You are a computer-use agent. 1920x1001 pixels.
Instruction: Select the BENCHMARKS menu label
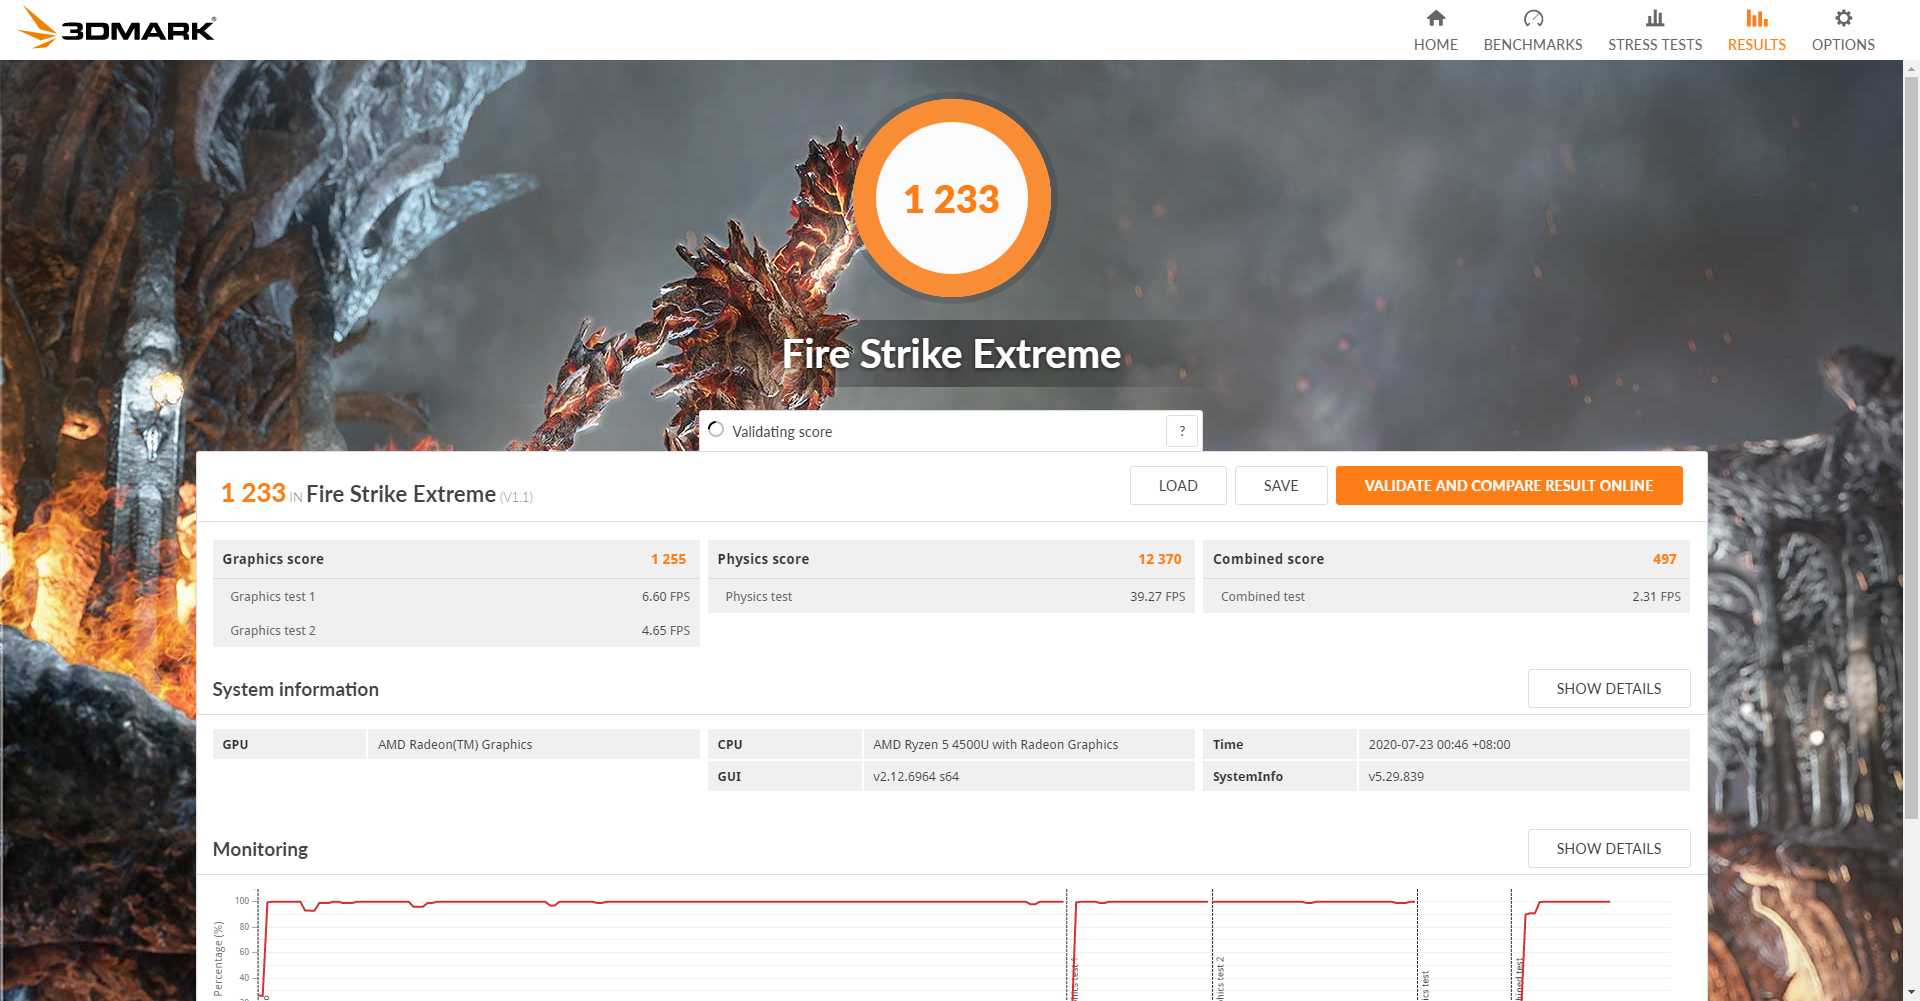click(x=1533, y=45)
